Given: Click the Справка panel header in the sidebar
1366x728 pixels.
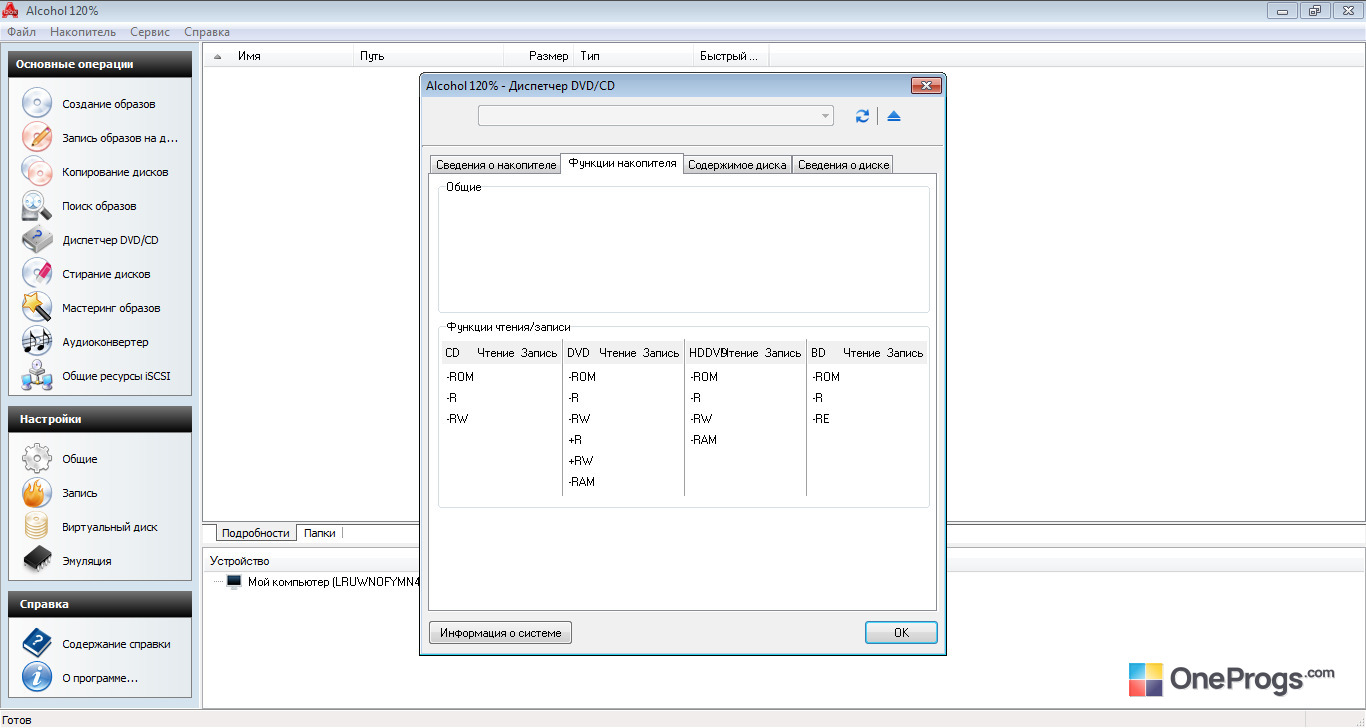Looking at the screenshot, I should 99,604.
